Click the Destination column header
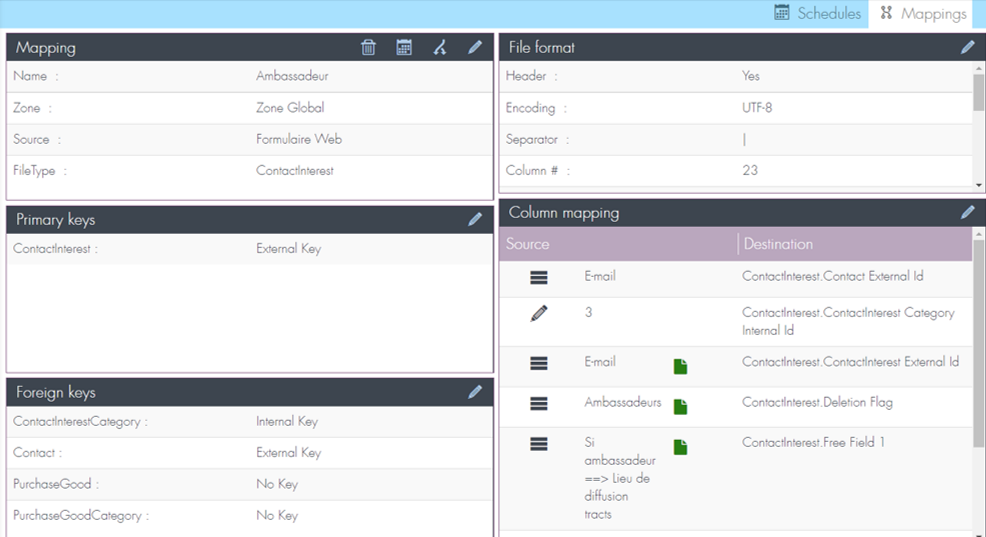The width and height of the screenshot is (986, 537). (778, 244)
